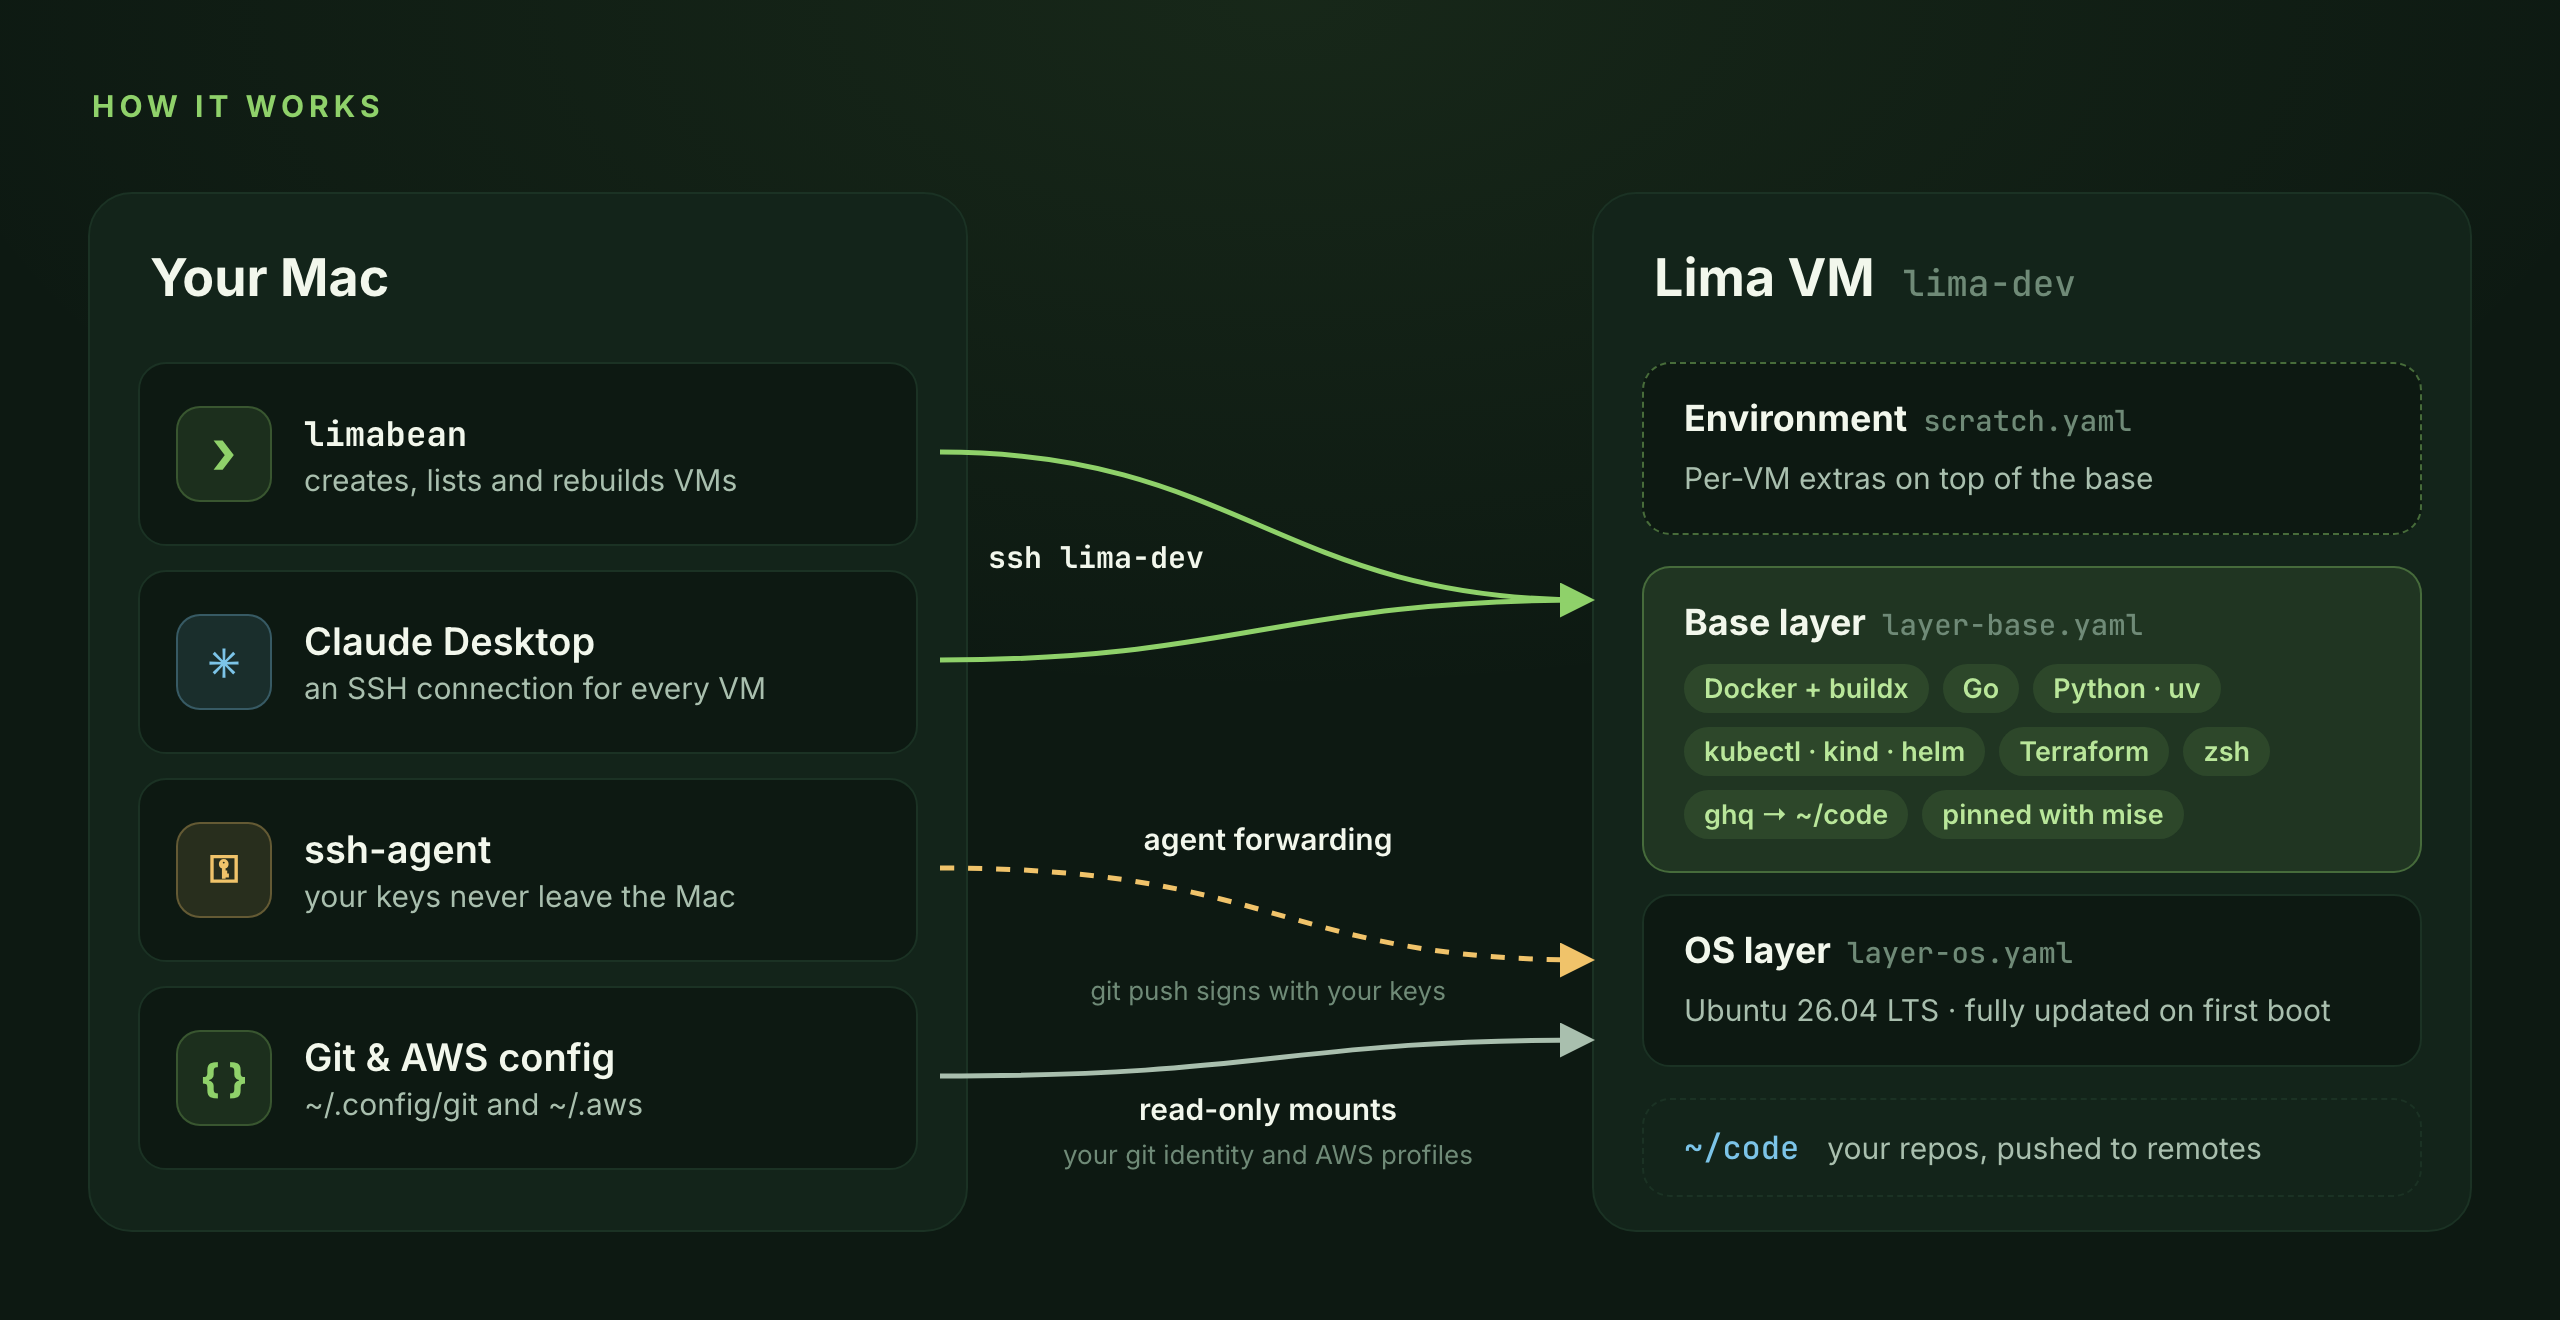
Task: Click the 'Environment' heading
Action: [1795, 418]
